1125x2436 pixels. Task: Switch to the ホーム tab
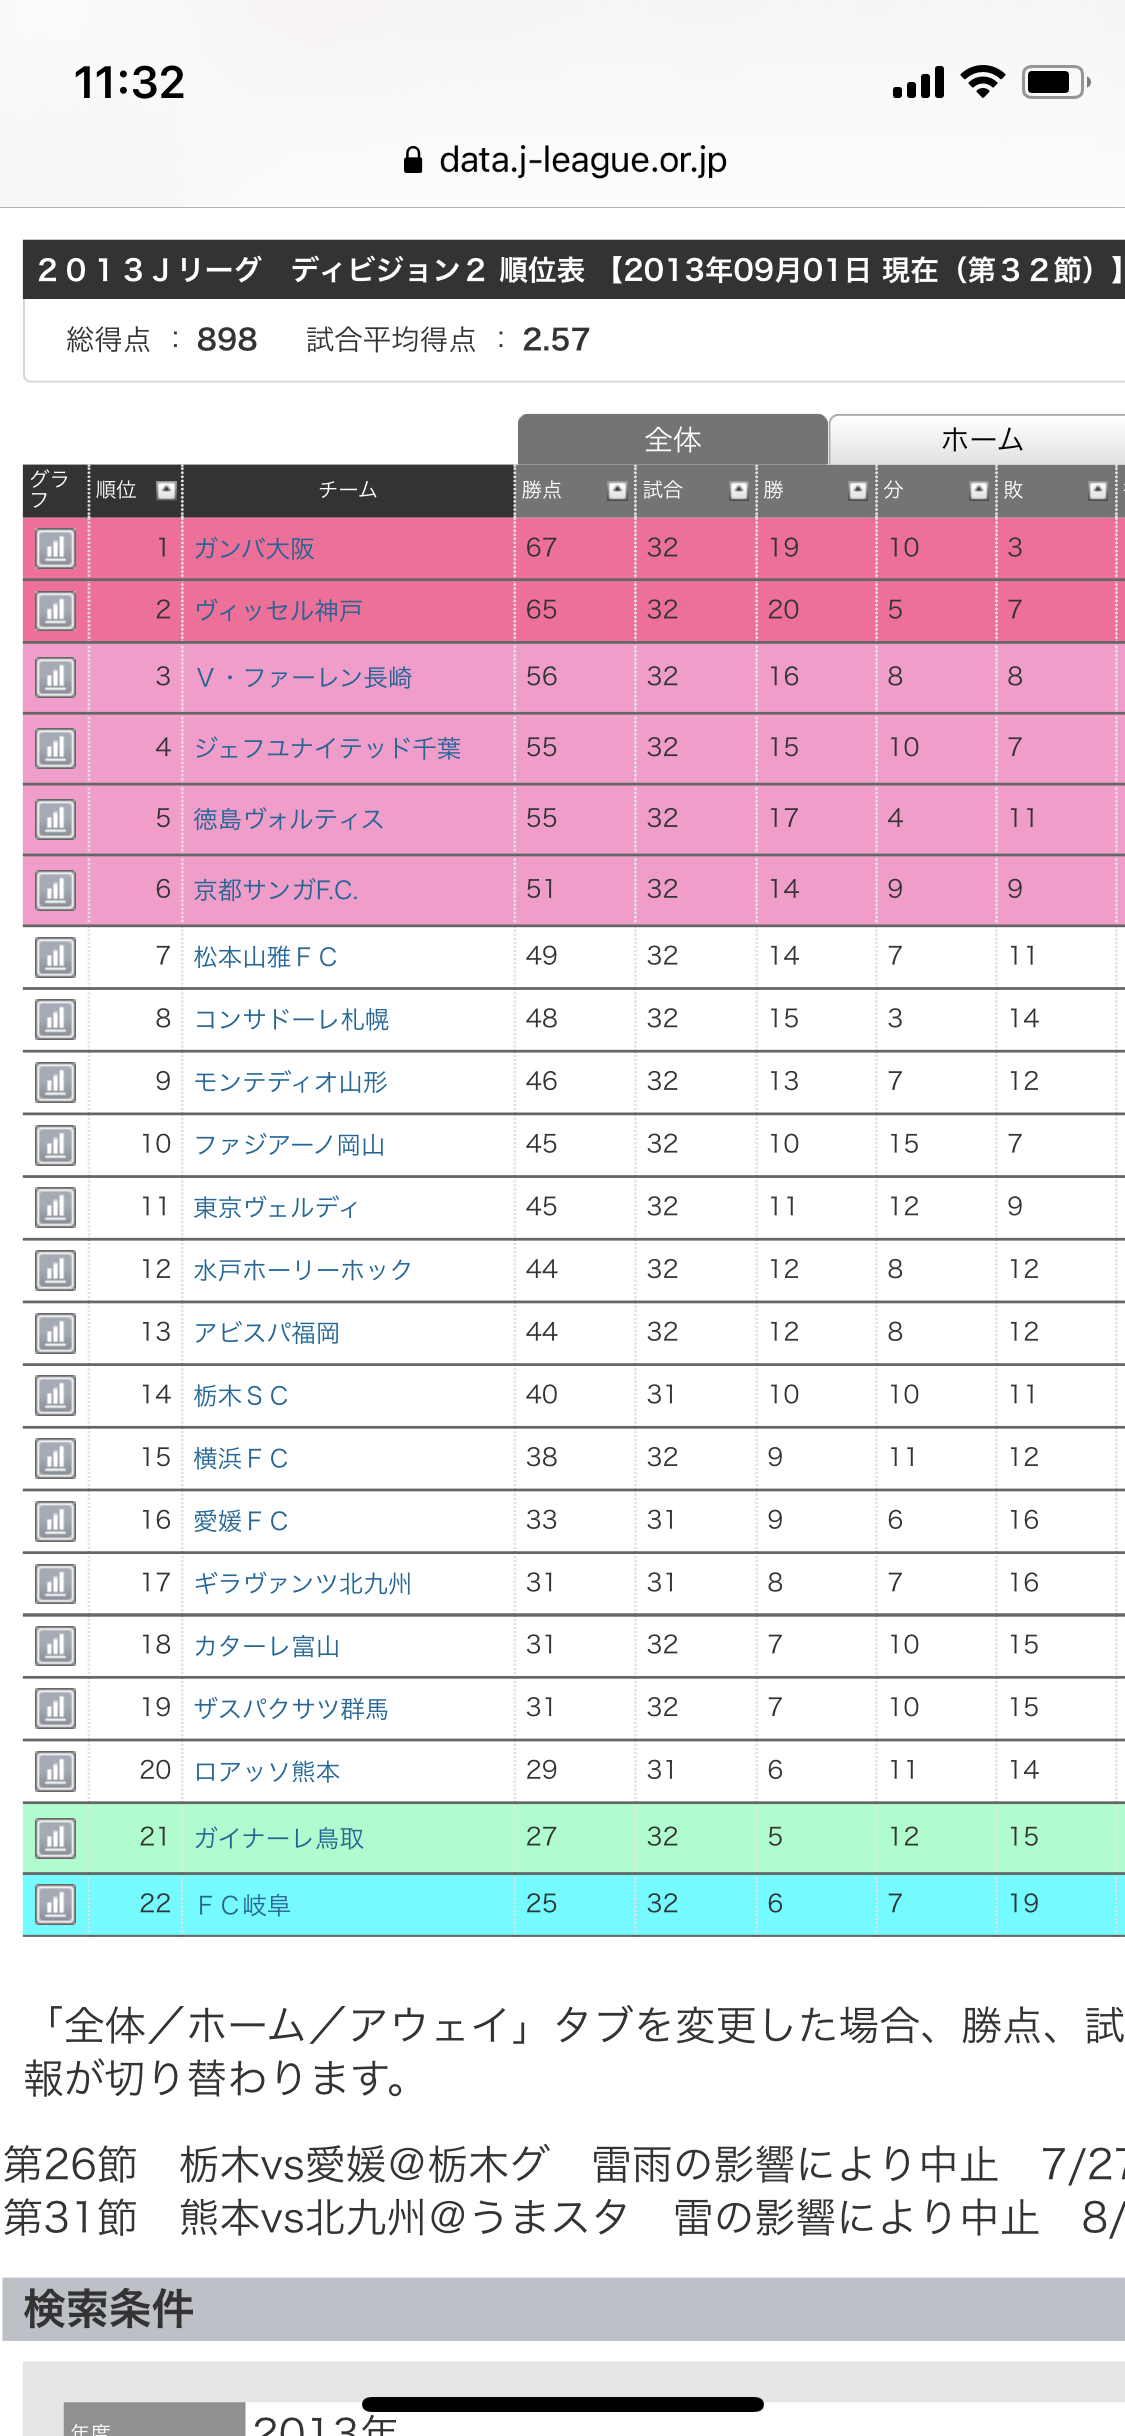click(x=980, y=439)
